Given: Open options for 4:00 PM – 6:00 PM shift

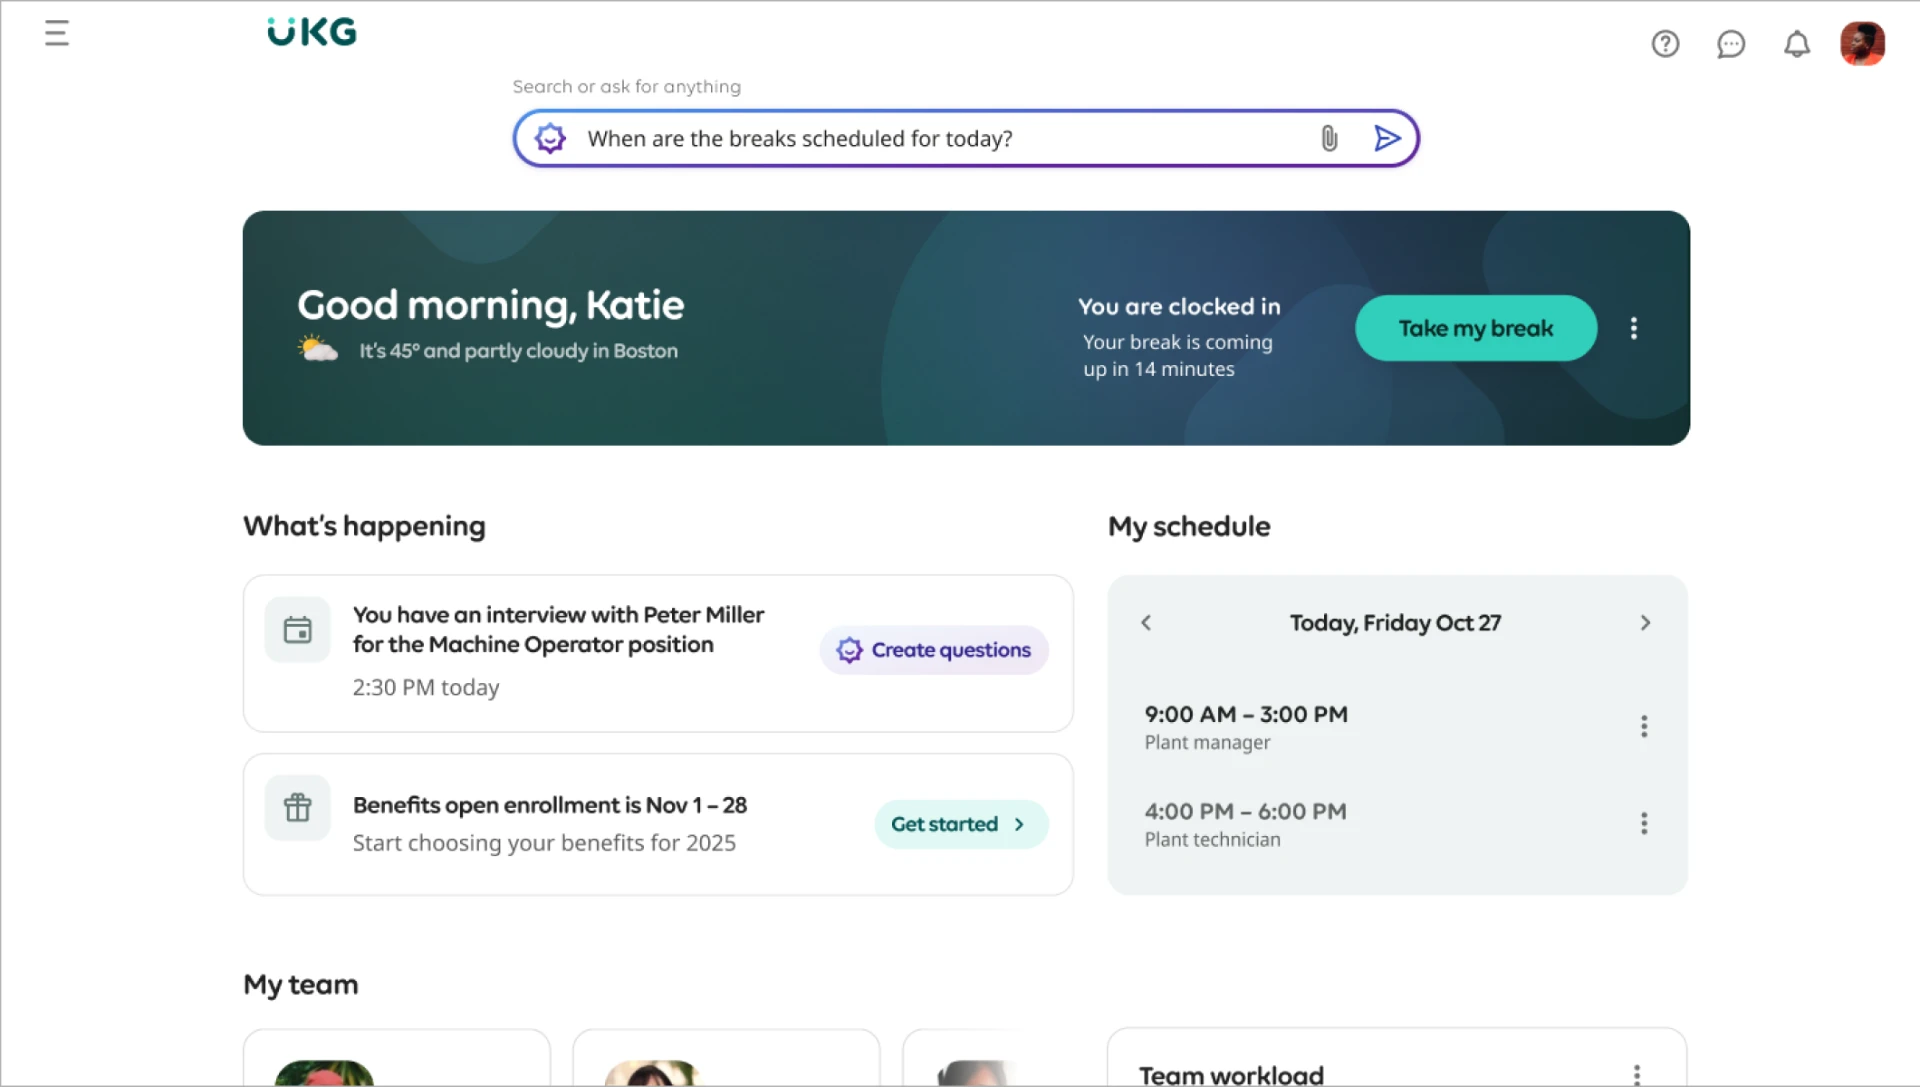Looking at the screenshot, I should point(1643,823).
